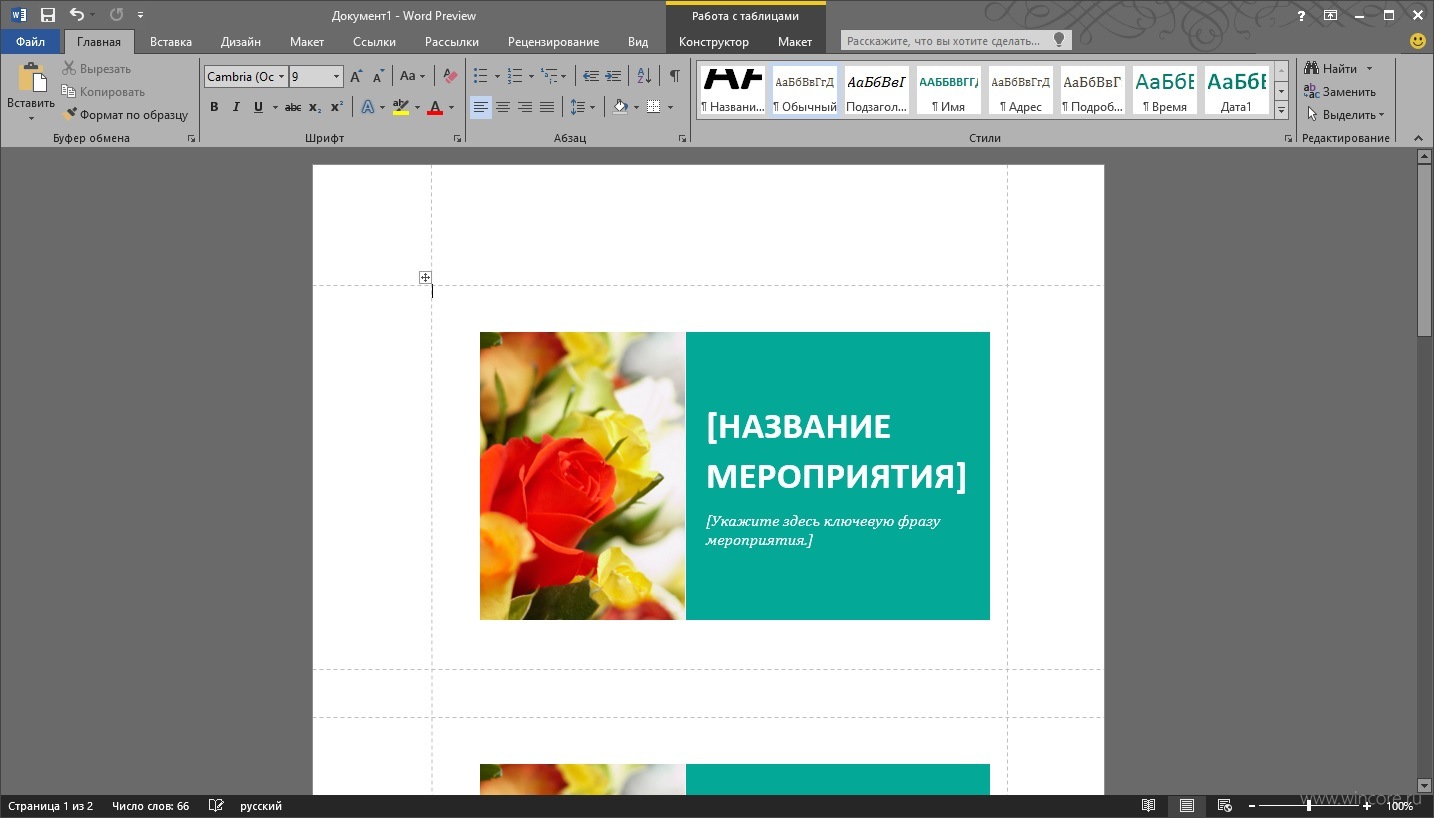1434x818 pixels.
Task: Toggle superscript formatting
Action: point(337,107)
